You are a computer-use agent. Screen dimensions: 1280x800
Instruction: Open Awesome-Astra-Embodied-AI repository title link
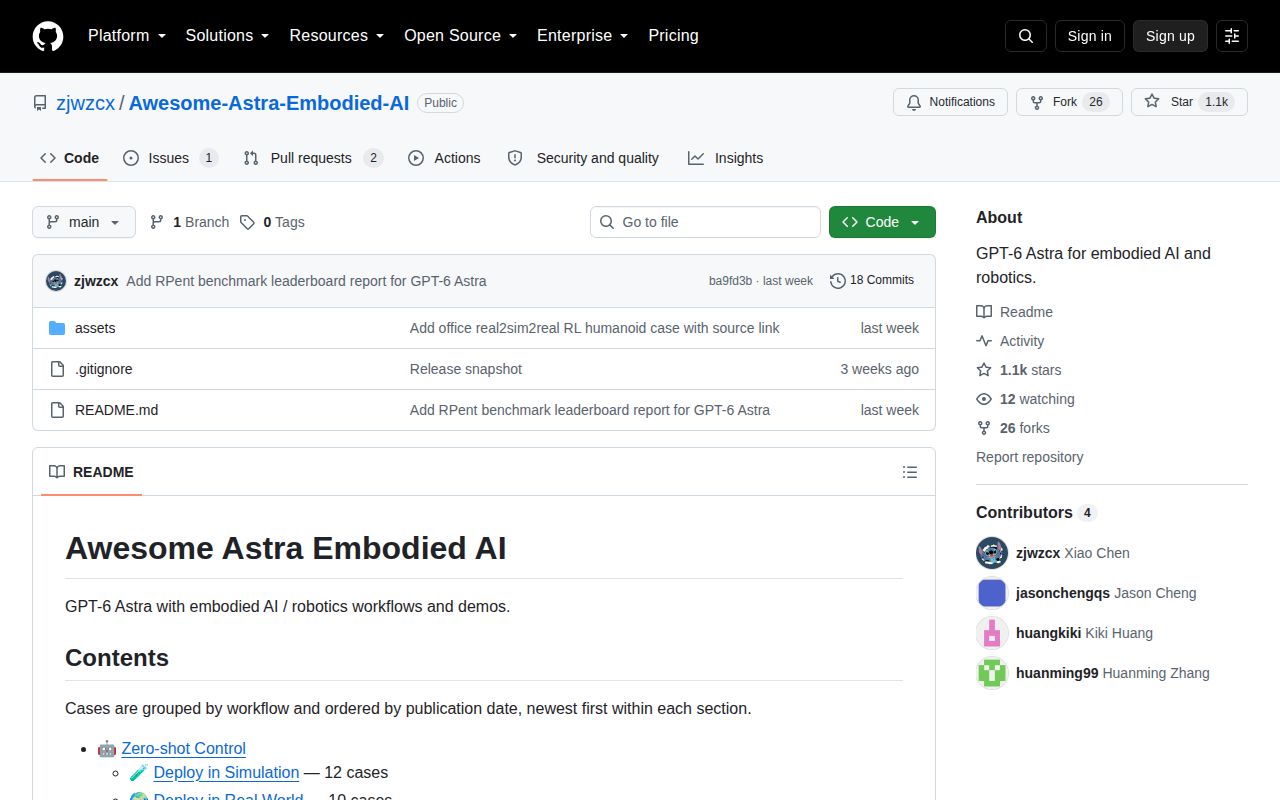click(269, 103)
